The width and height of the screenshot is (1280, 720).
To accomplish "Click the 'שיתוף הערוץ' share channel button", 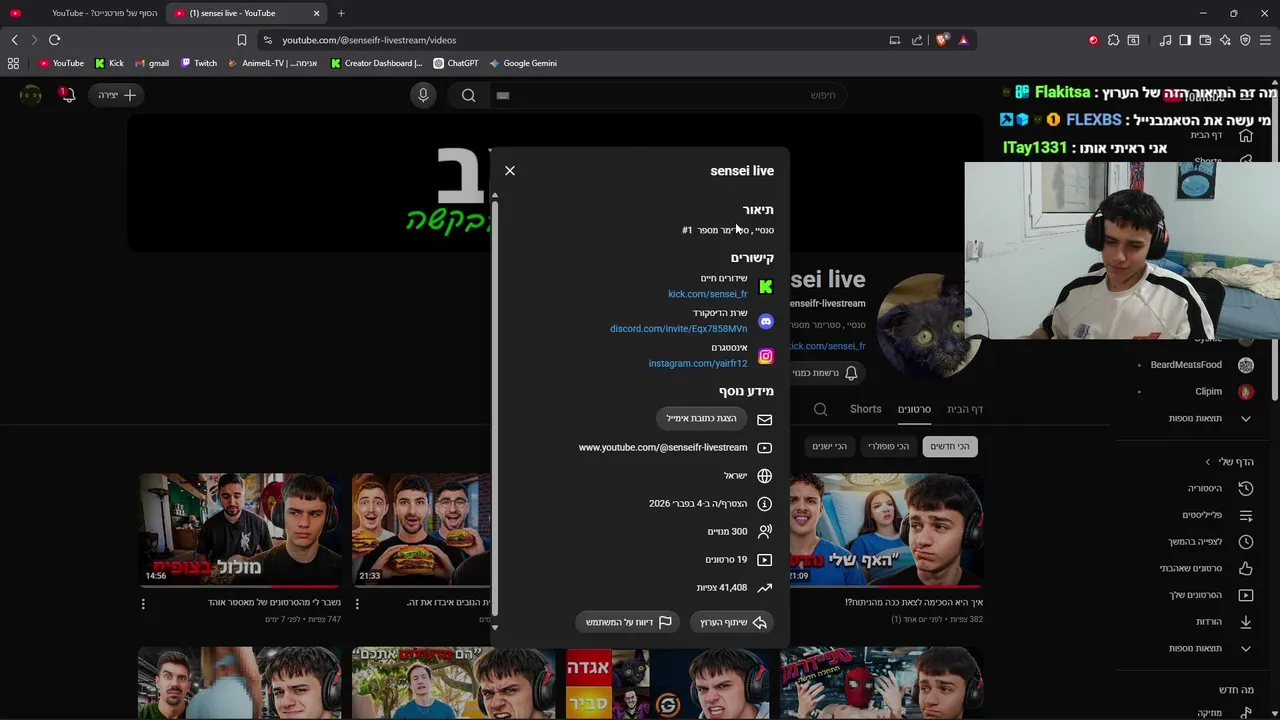I will pyautogui.click(x=732, y=622).
